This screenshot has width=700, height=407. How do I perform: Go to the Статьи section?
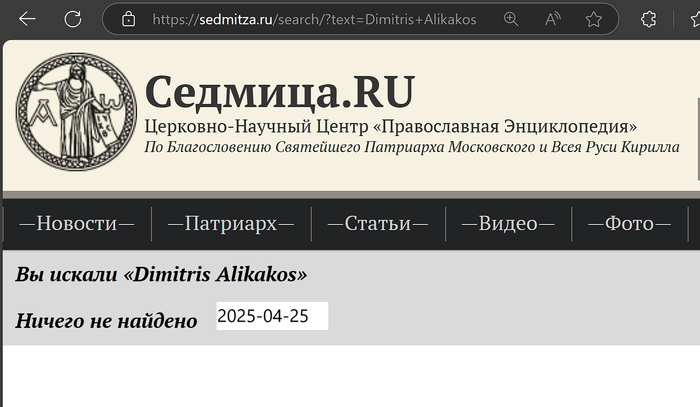pyautogui.click(x=378, y=224)
